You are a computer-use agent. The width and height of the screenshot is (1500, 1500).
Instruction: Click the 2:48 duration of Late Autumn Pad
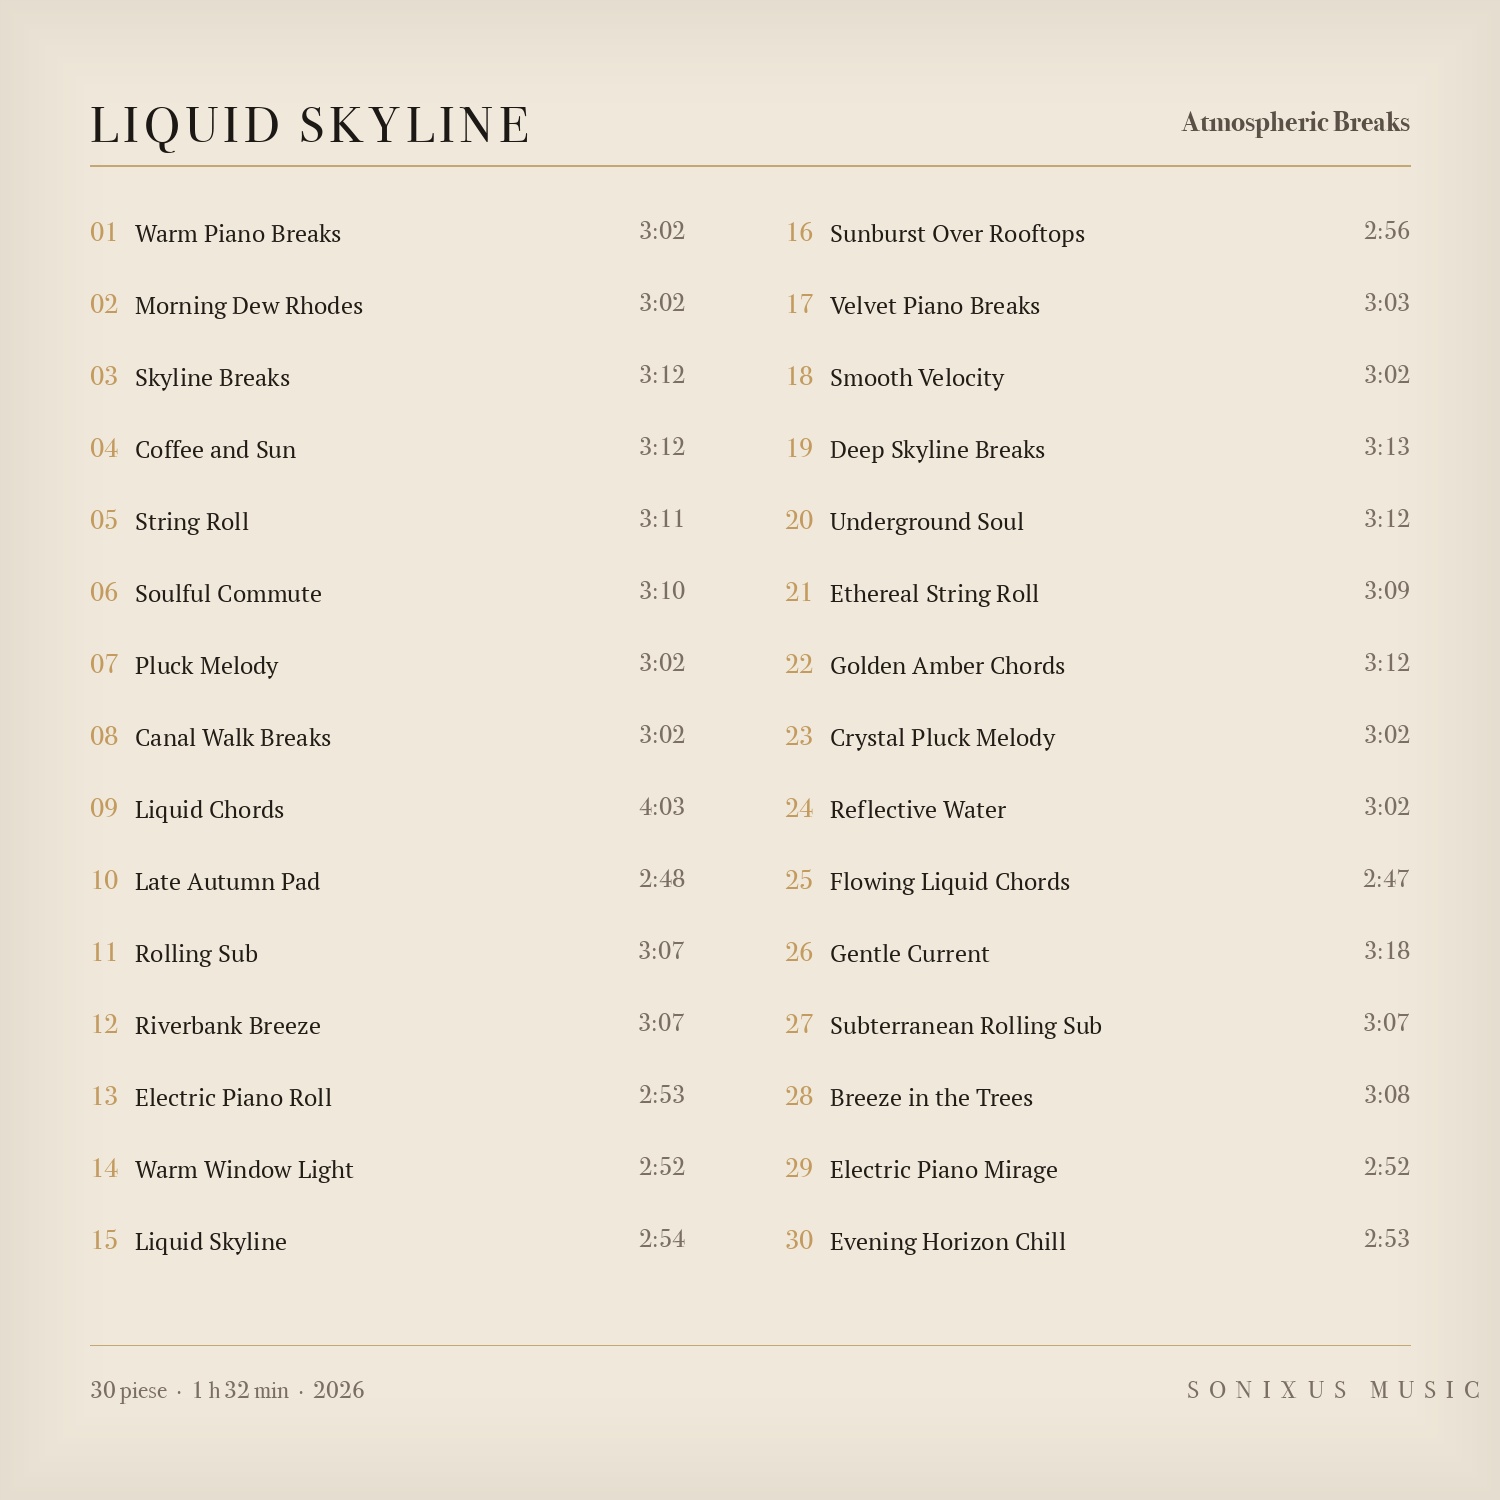point(662,879)
